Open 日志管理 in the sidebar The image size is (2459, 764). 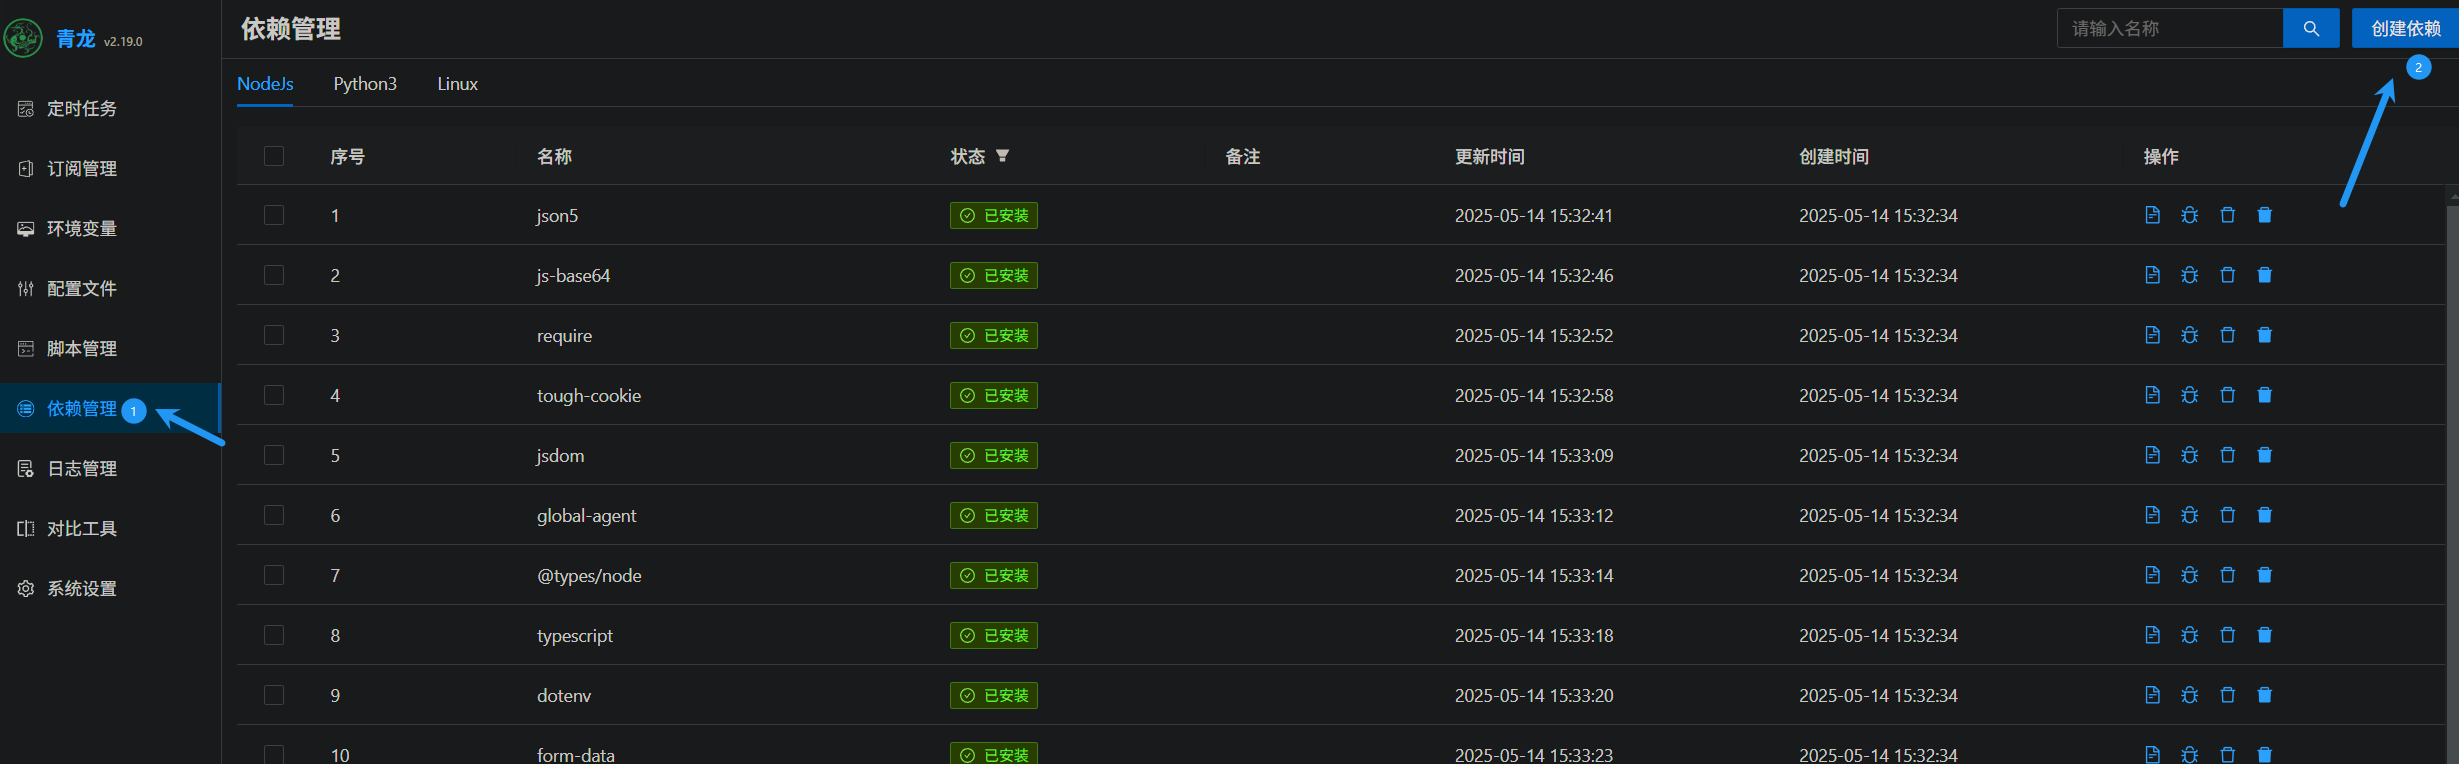[110, 468]
